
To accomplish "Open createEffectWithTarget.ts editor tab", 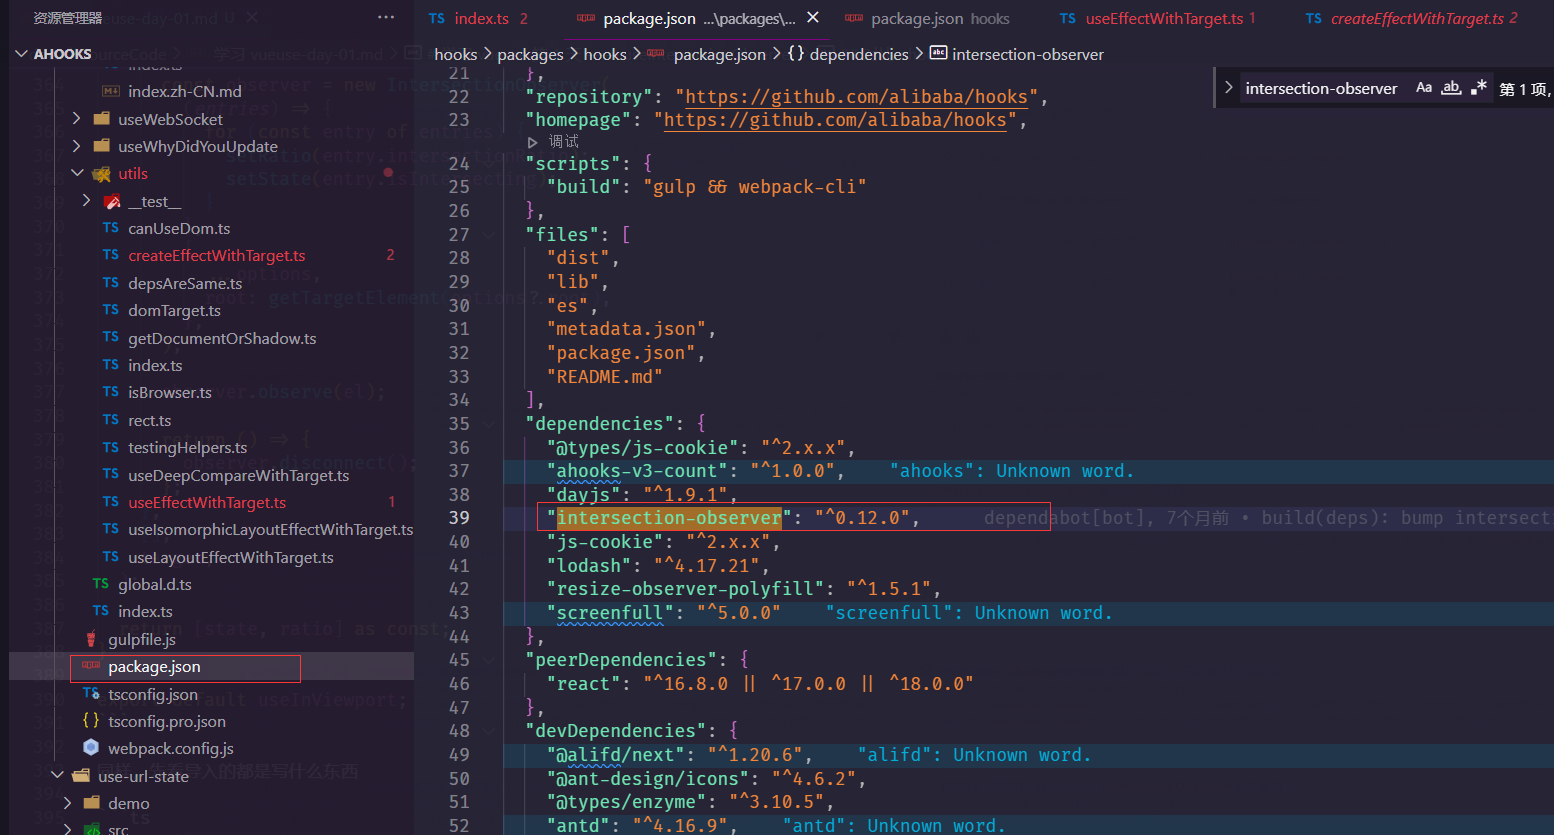I will [1414, 18].
